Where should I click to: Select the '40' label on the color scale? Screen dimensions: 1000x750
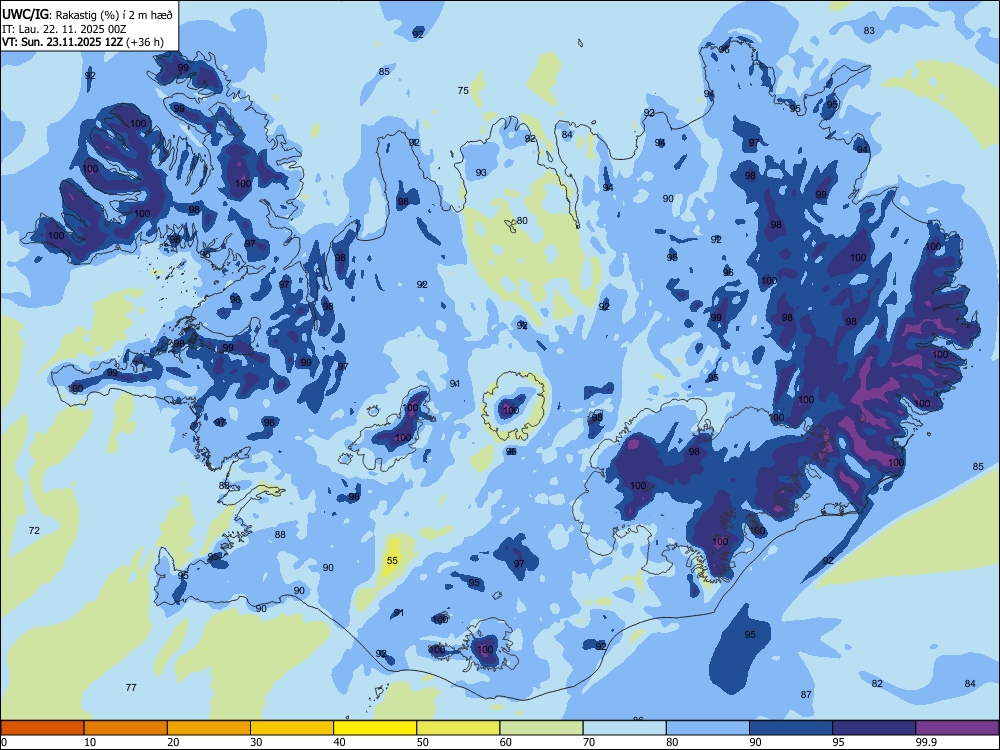tap(339, 742)
